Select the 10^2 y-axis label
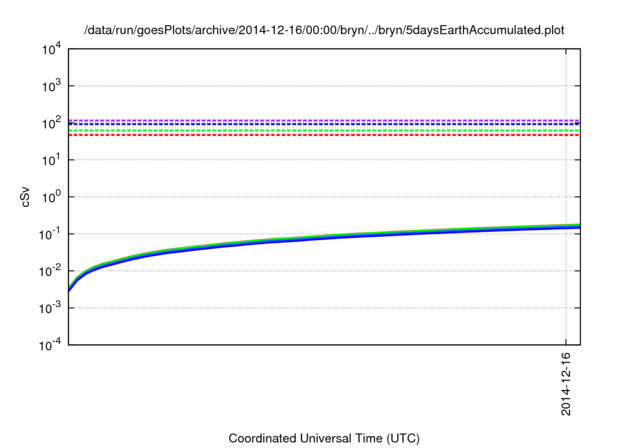Image resolution: width=640 pixels, height=448 pixels. pos(52,123)
